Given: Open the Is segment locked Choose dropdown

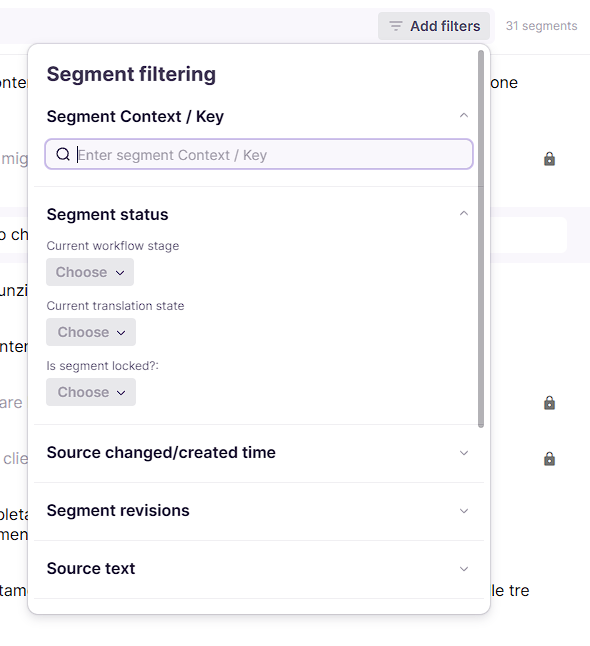Looking at the screenshot, I should click(91, 392).
